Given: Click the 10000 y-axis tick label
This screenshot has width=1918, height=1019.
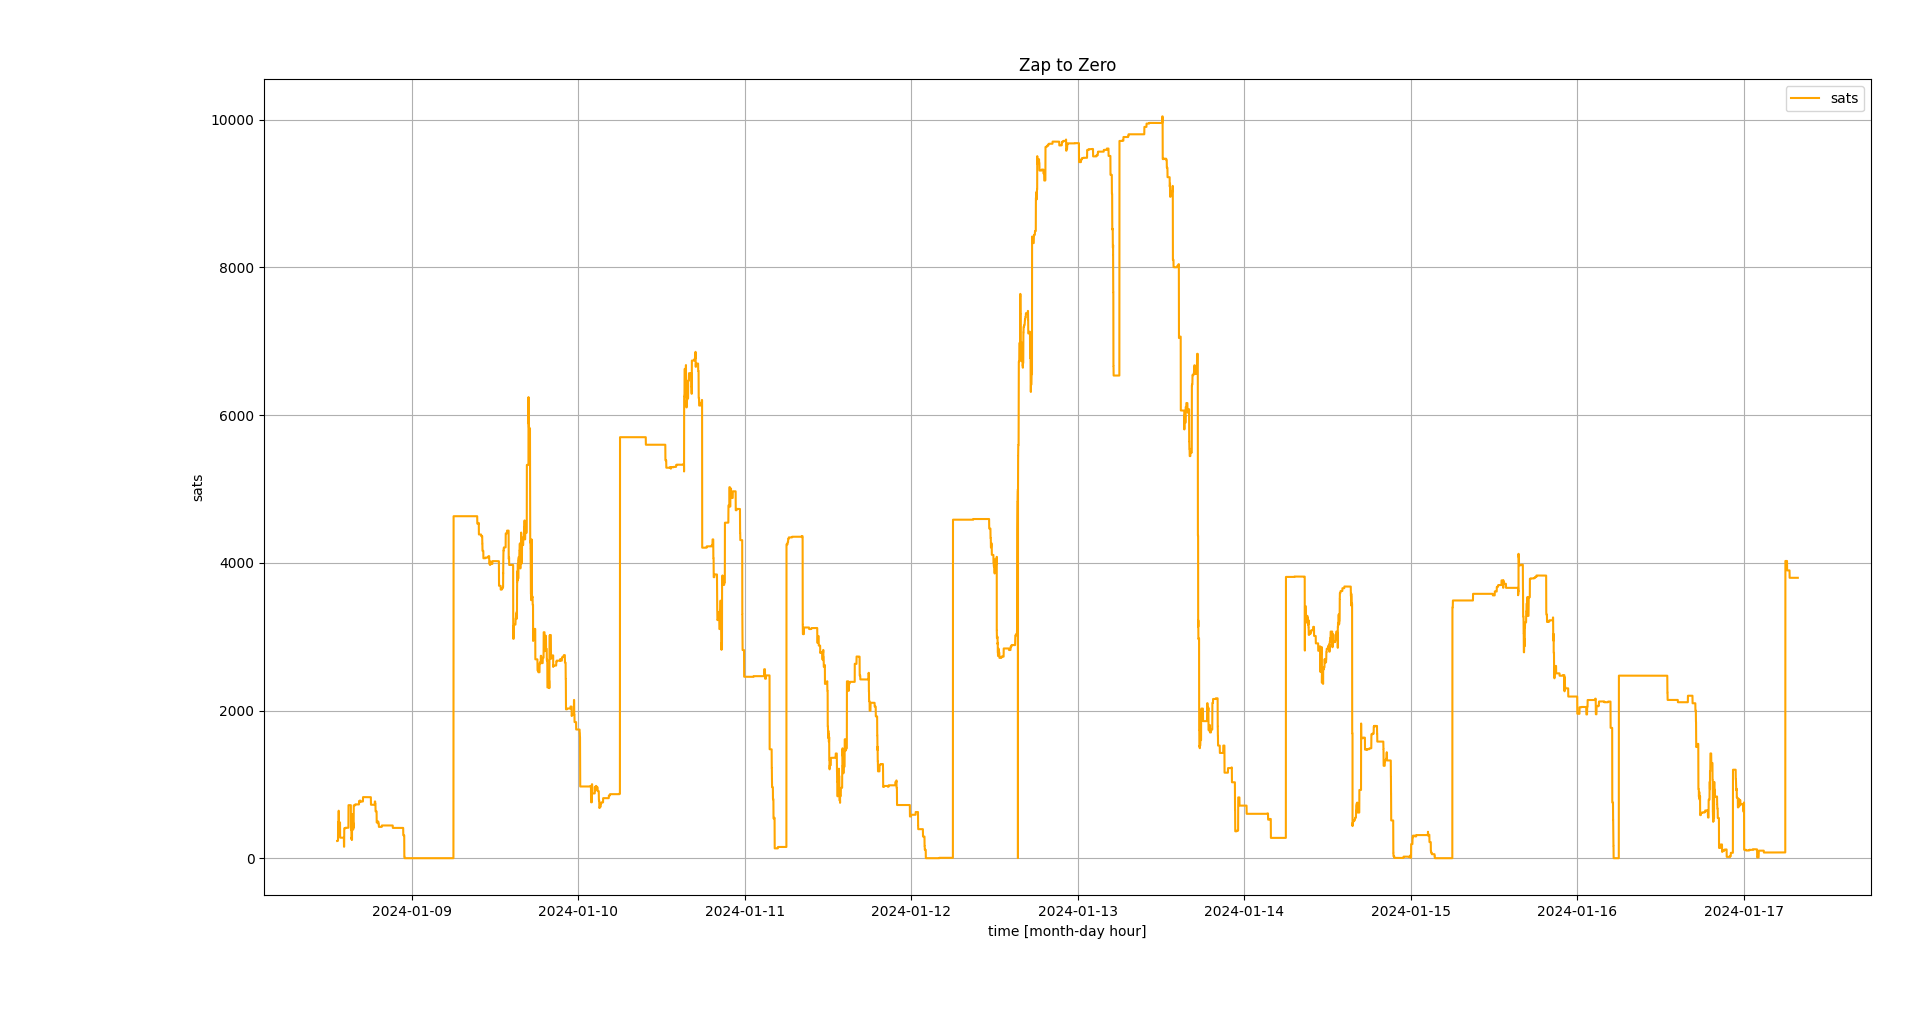Looking at the screenshot, I should pos(232,120).
